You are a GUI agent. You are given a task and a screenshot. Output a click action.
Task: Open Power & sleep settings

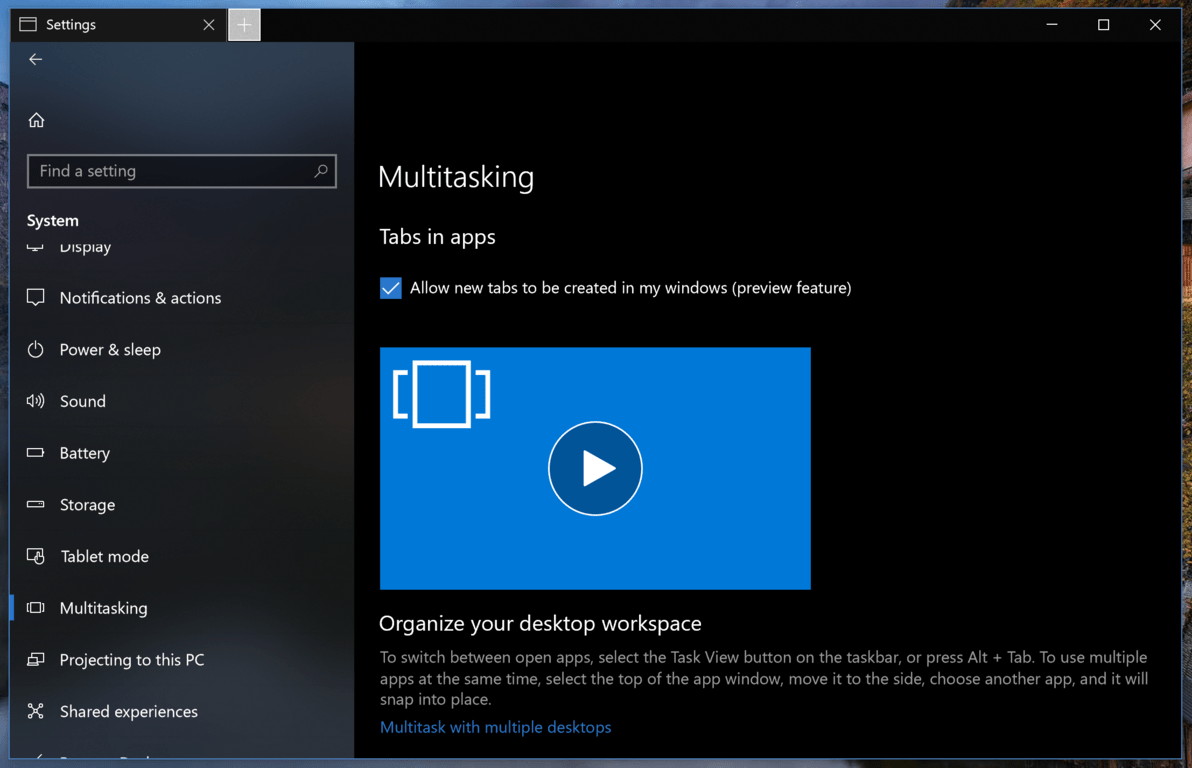(x=182, y=349)
